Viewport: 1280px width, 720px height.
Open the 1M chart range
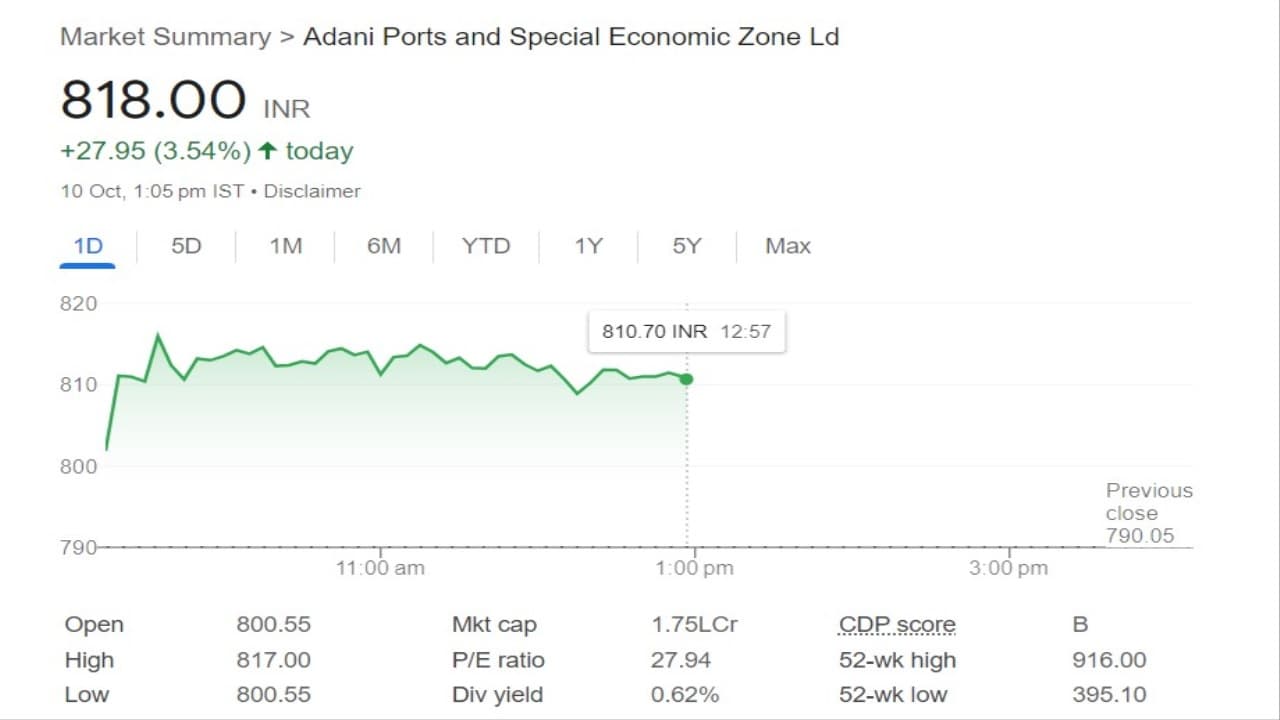[x=285, y=246]
